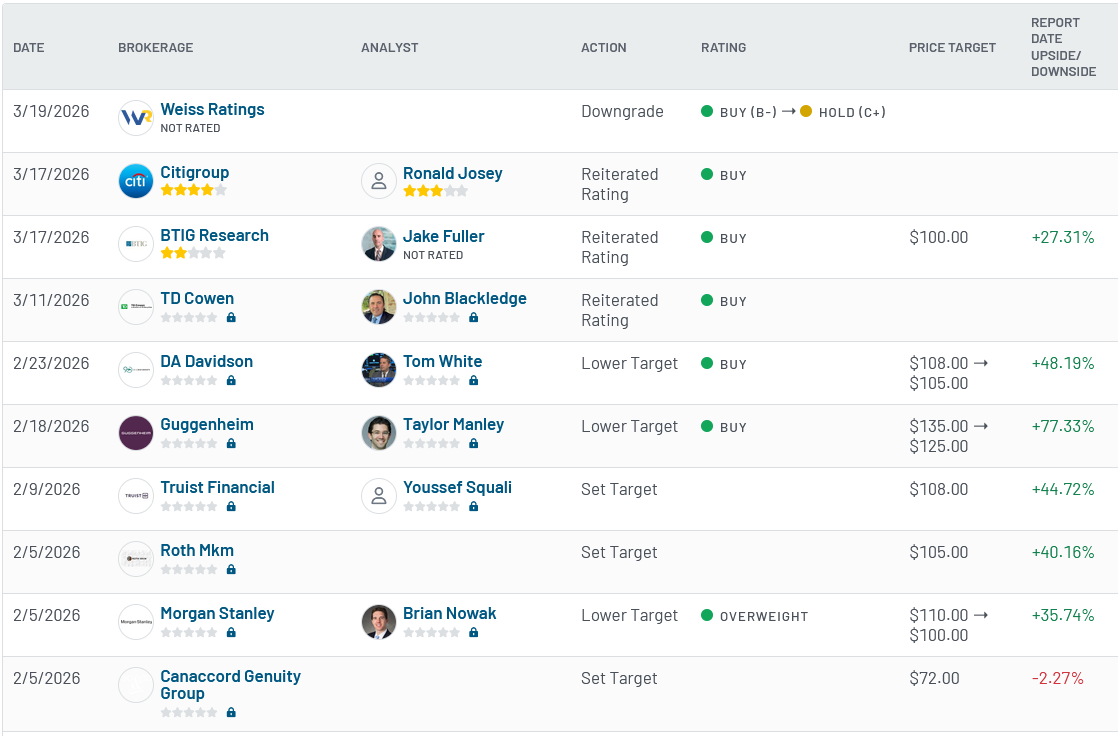1118x736 pixels.
Task: Click the lock icon under Morgan Stanley
Action: point(231,632)
